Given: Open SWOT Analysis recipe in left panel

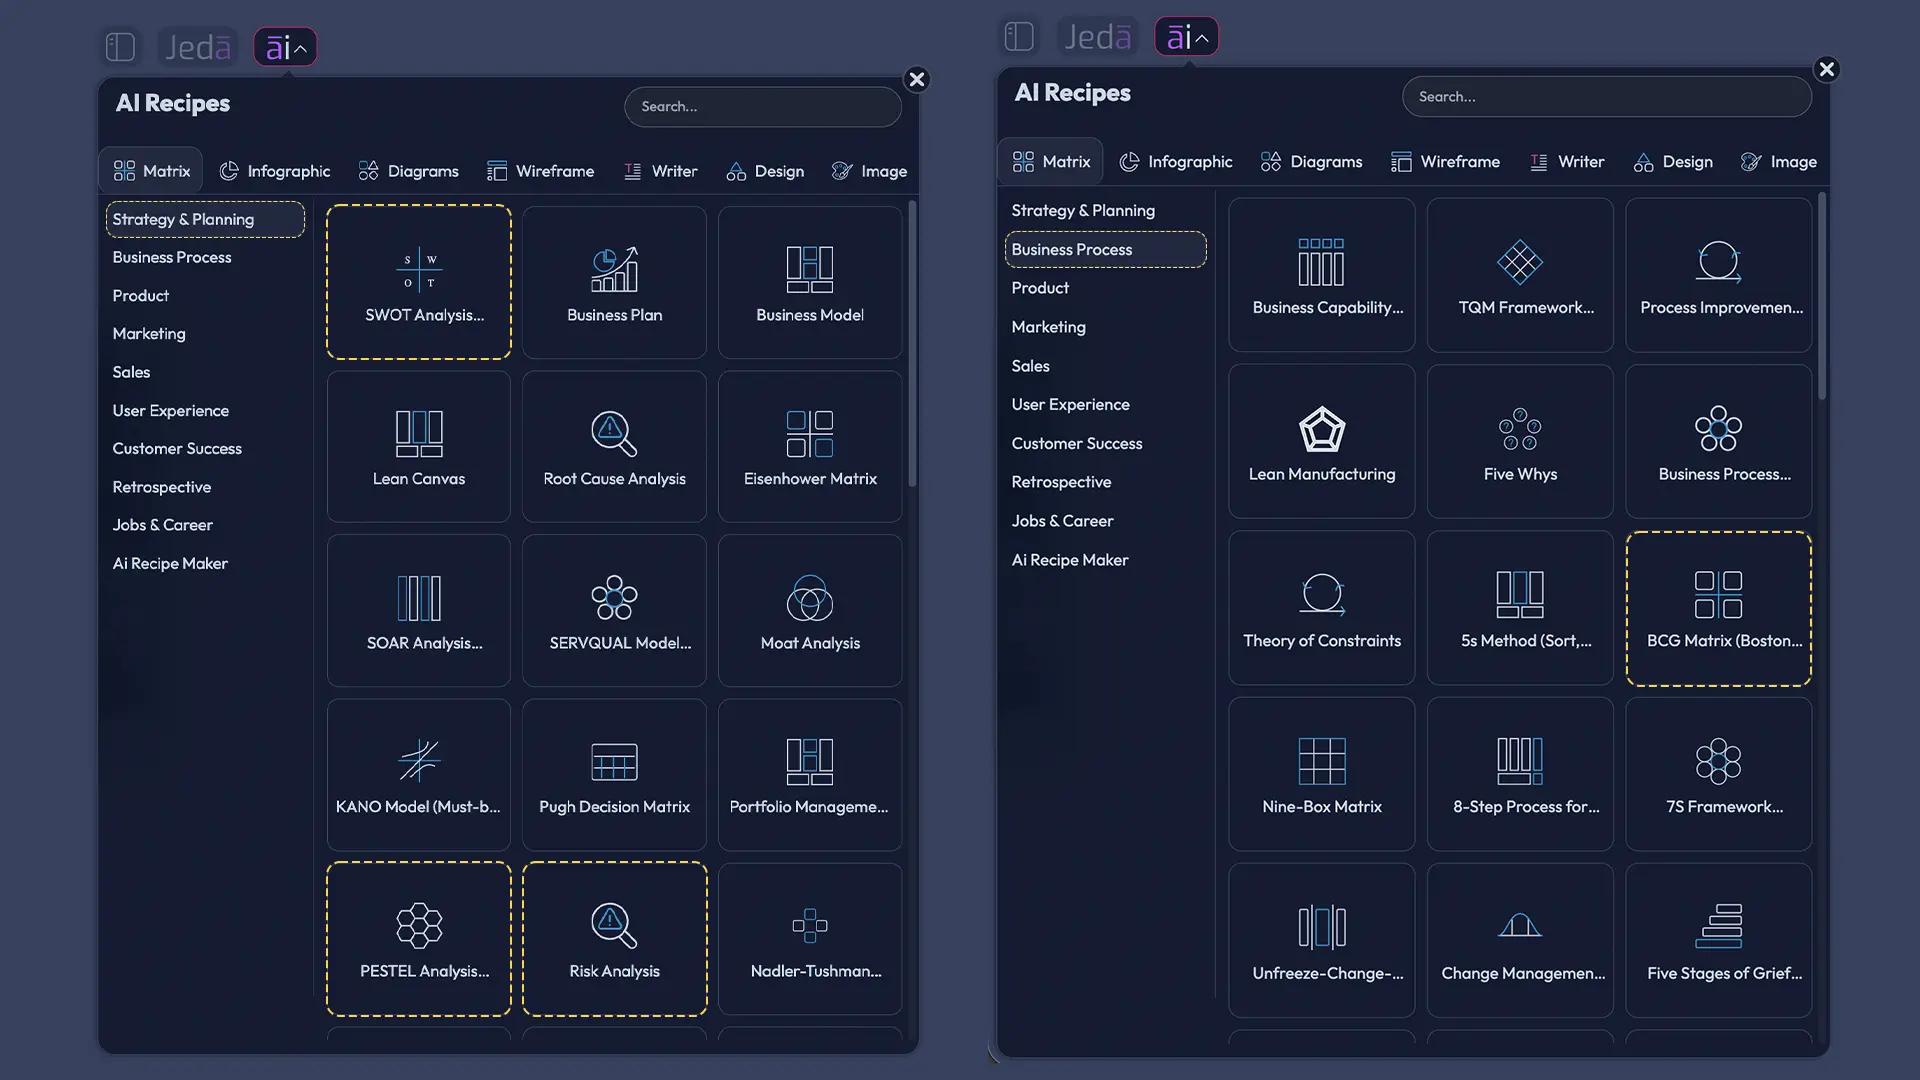Looking at the screenshot, I should point(418,282).
